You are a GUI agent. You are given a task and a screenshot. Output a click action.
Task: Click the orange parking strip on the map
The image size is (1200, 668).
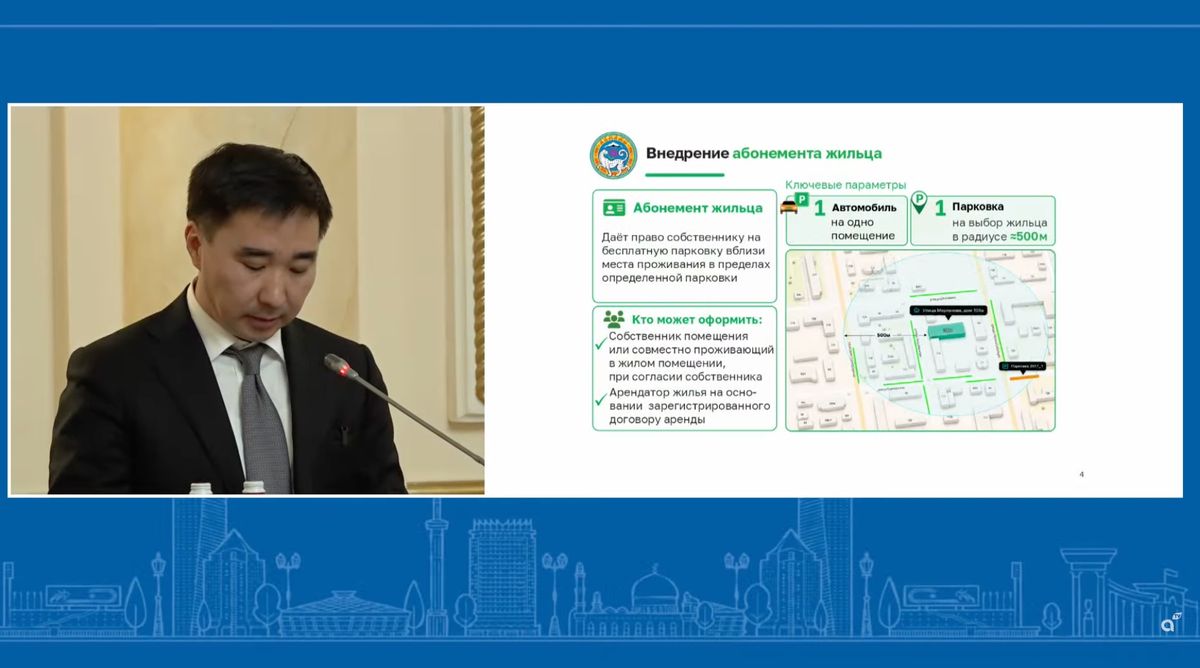click(1022, 379)
